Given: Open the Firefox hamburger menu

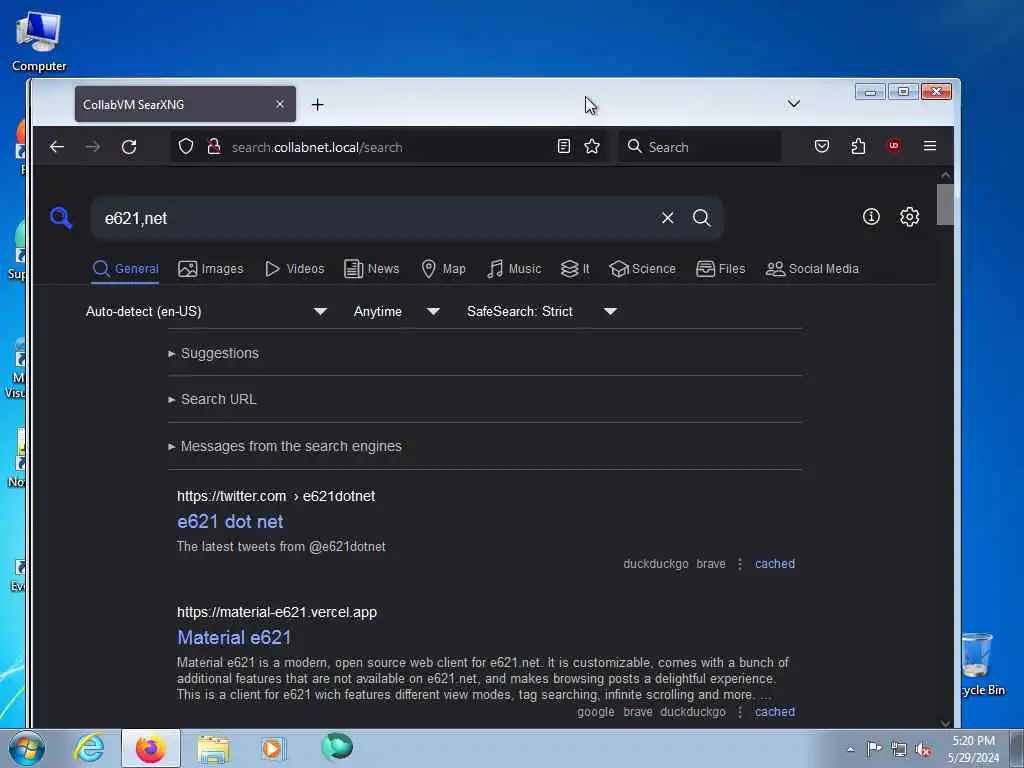Looking at the screenshot, I should click(x=930, y=146).
